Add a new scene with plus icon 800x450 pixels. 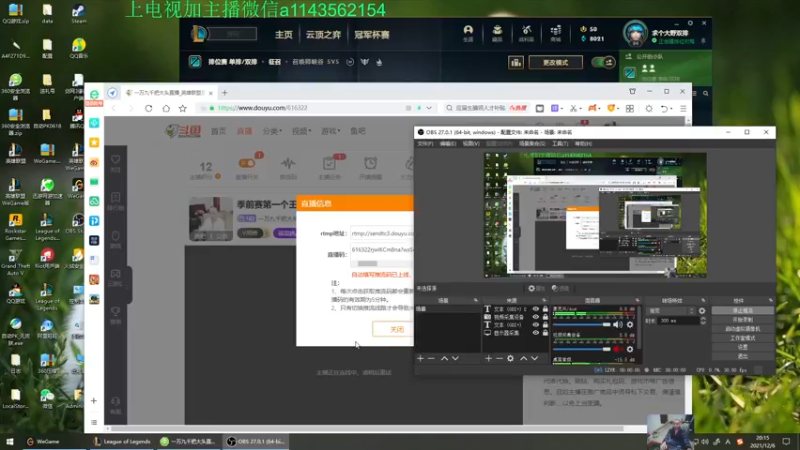(420, 359)
